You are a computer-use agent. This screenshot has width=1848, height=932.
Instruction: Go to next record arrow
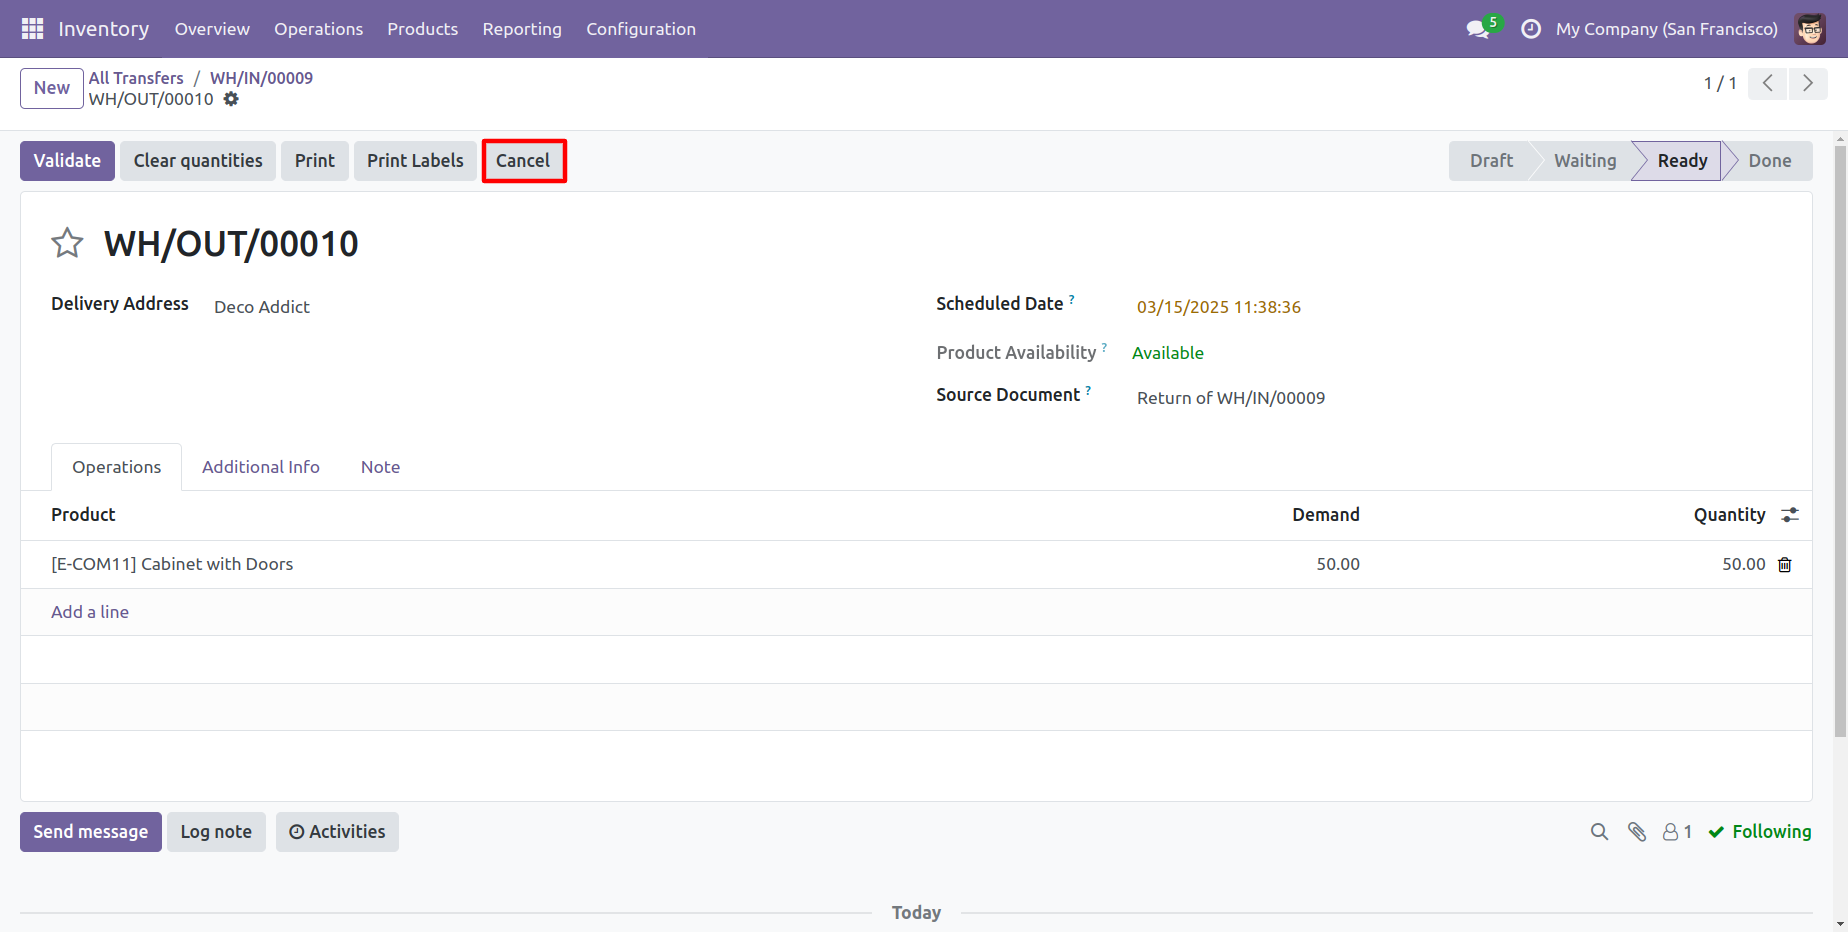[x=1808, y=83]
